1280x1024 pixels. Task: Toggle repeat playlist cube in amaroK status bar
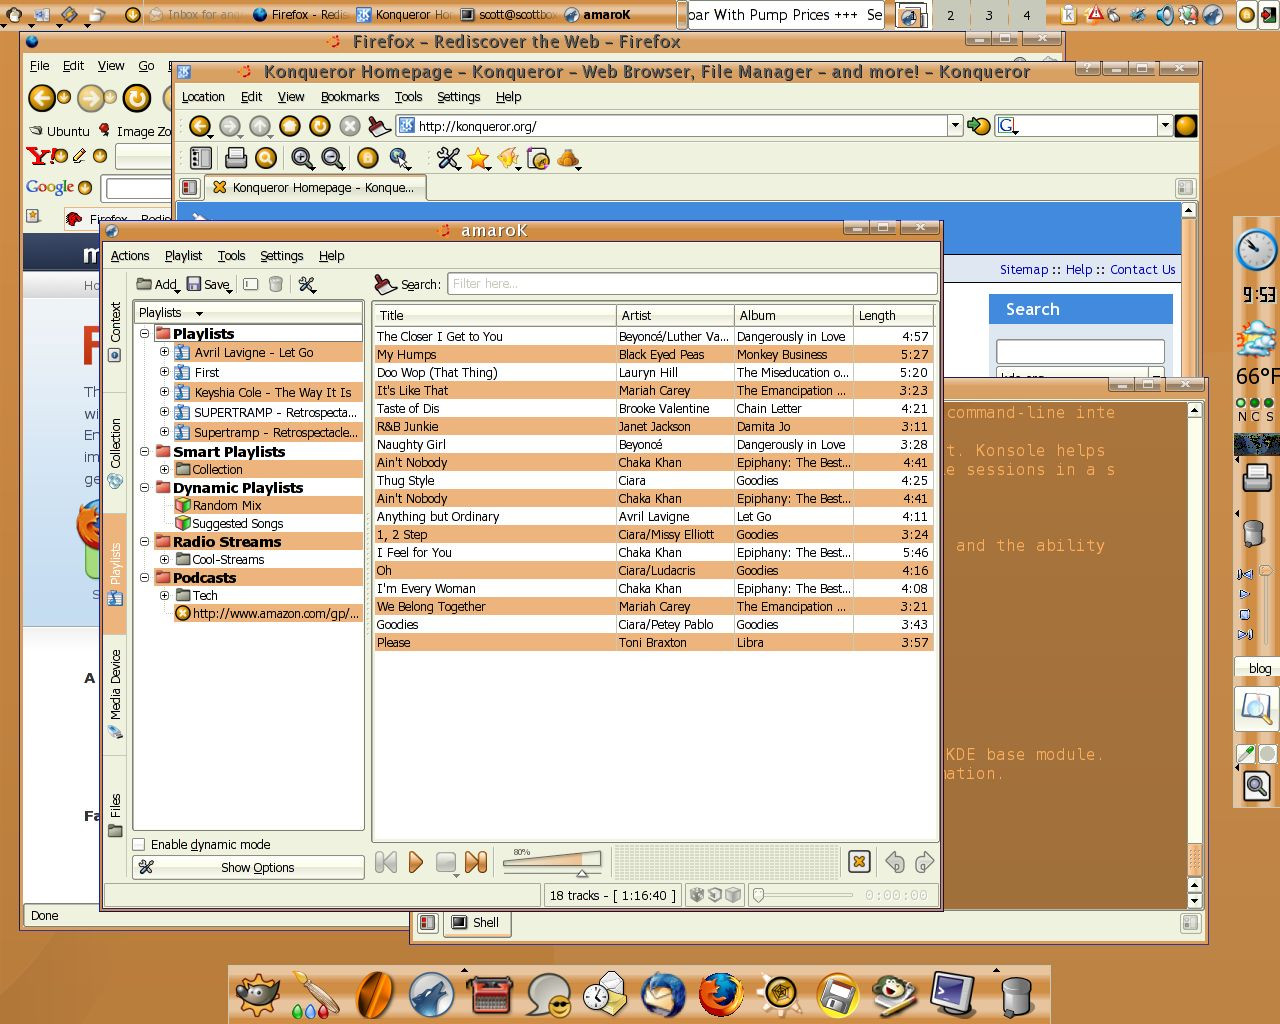715,895
